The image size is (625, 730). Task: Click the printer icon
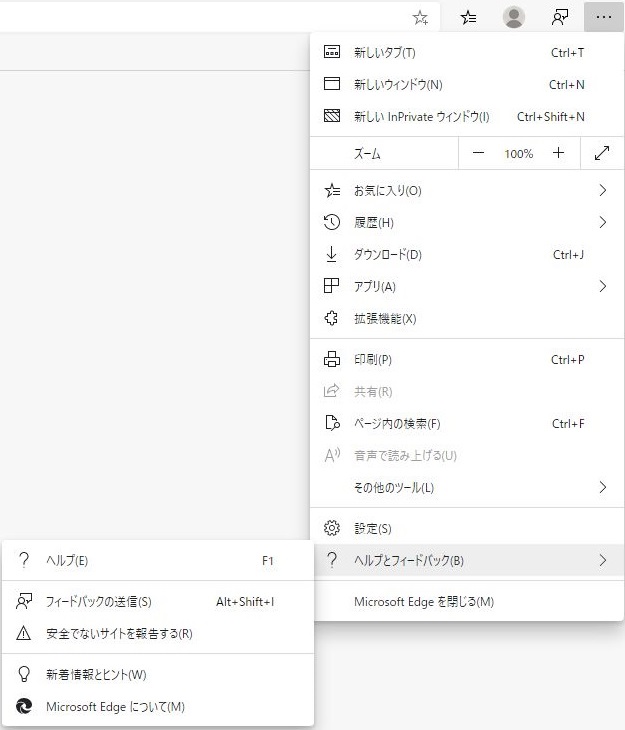(x=332, y=359)
